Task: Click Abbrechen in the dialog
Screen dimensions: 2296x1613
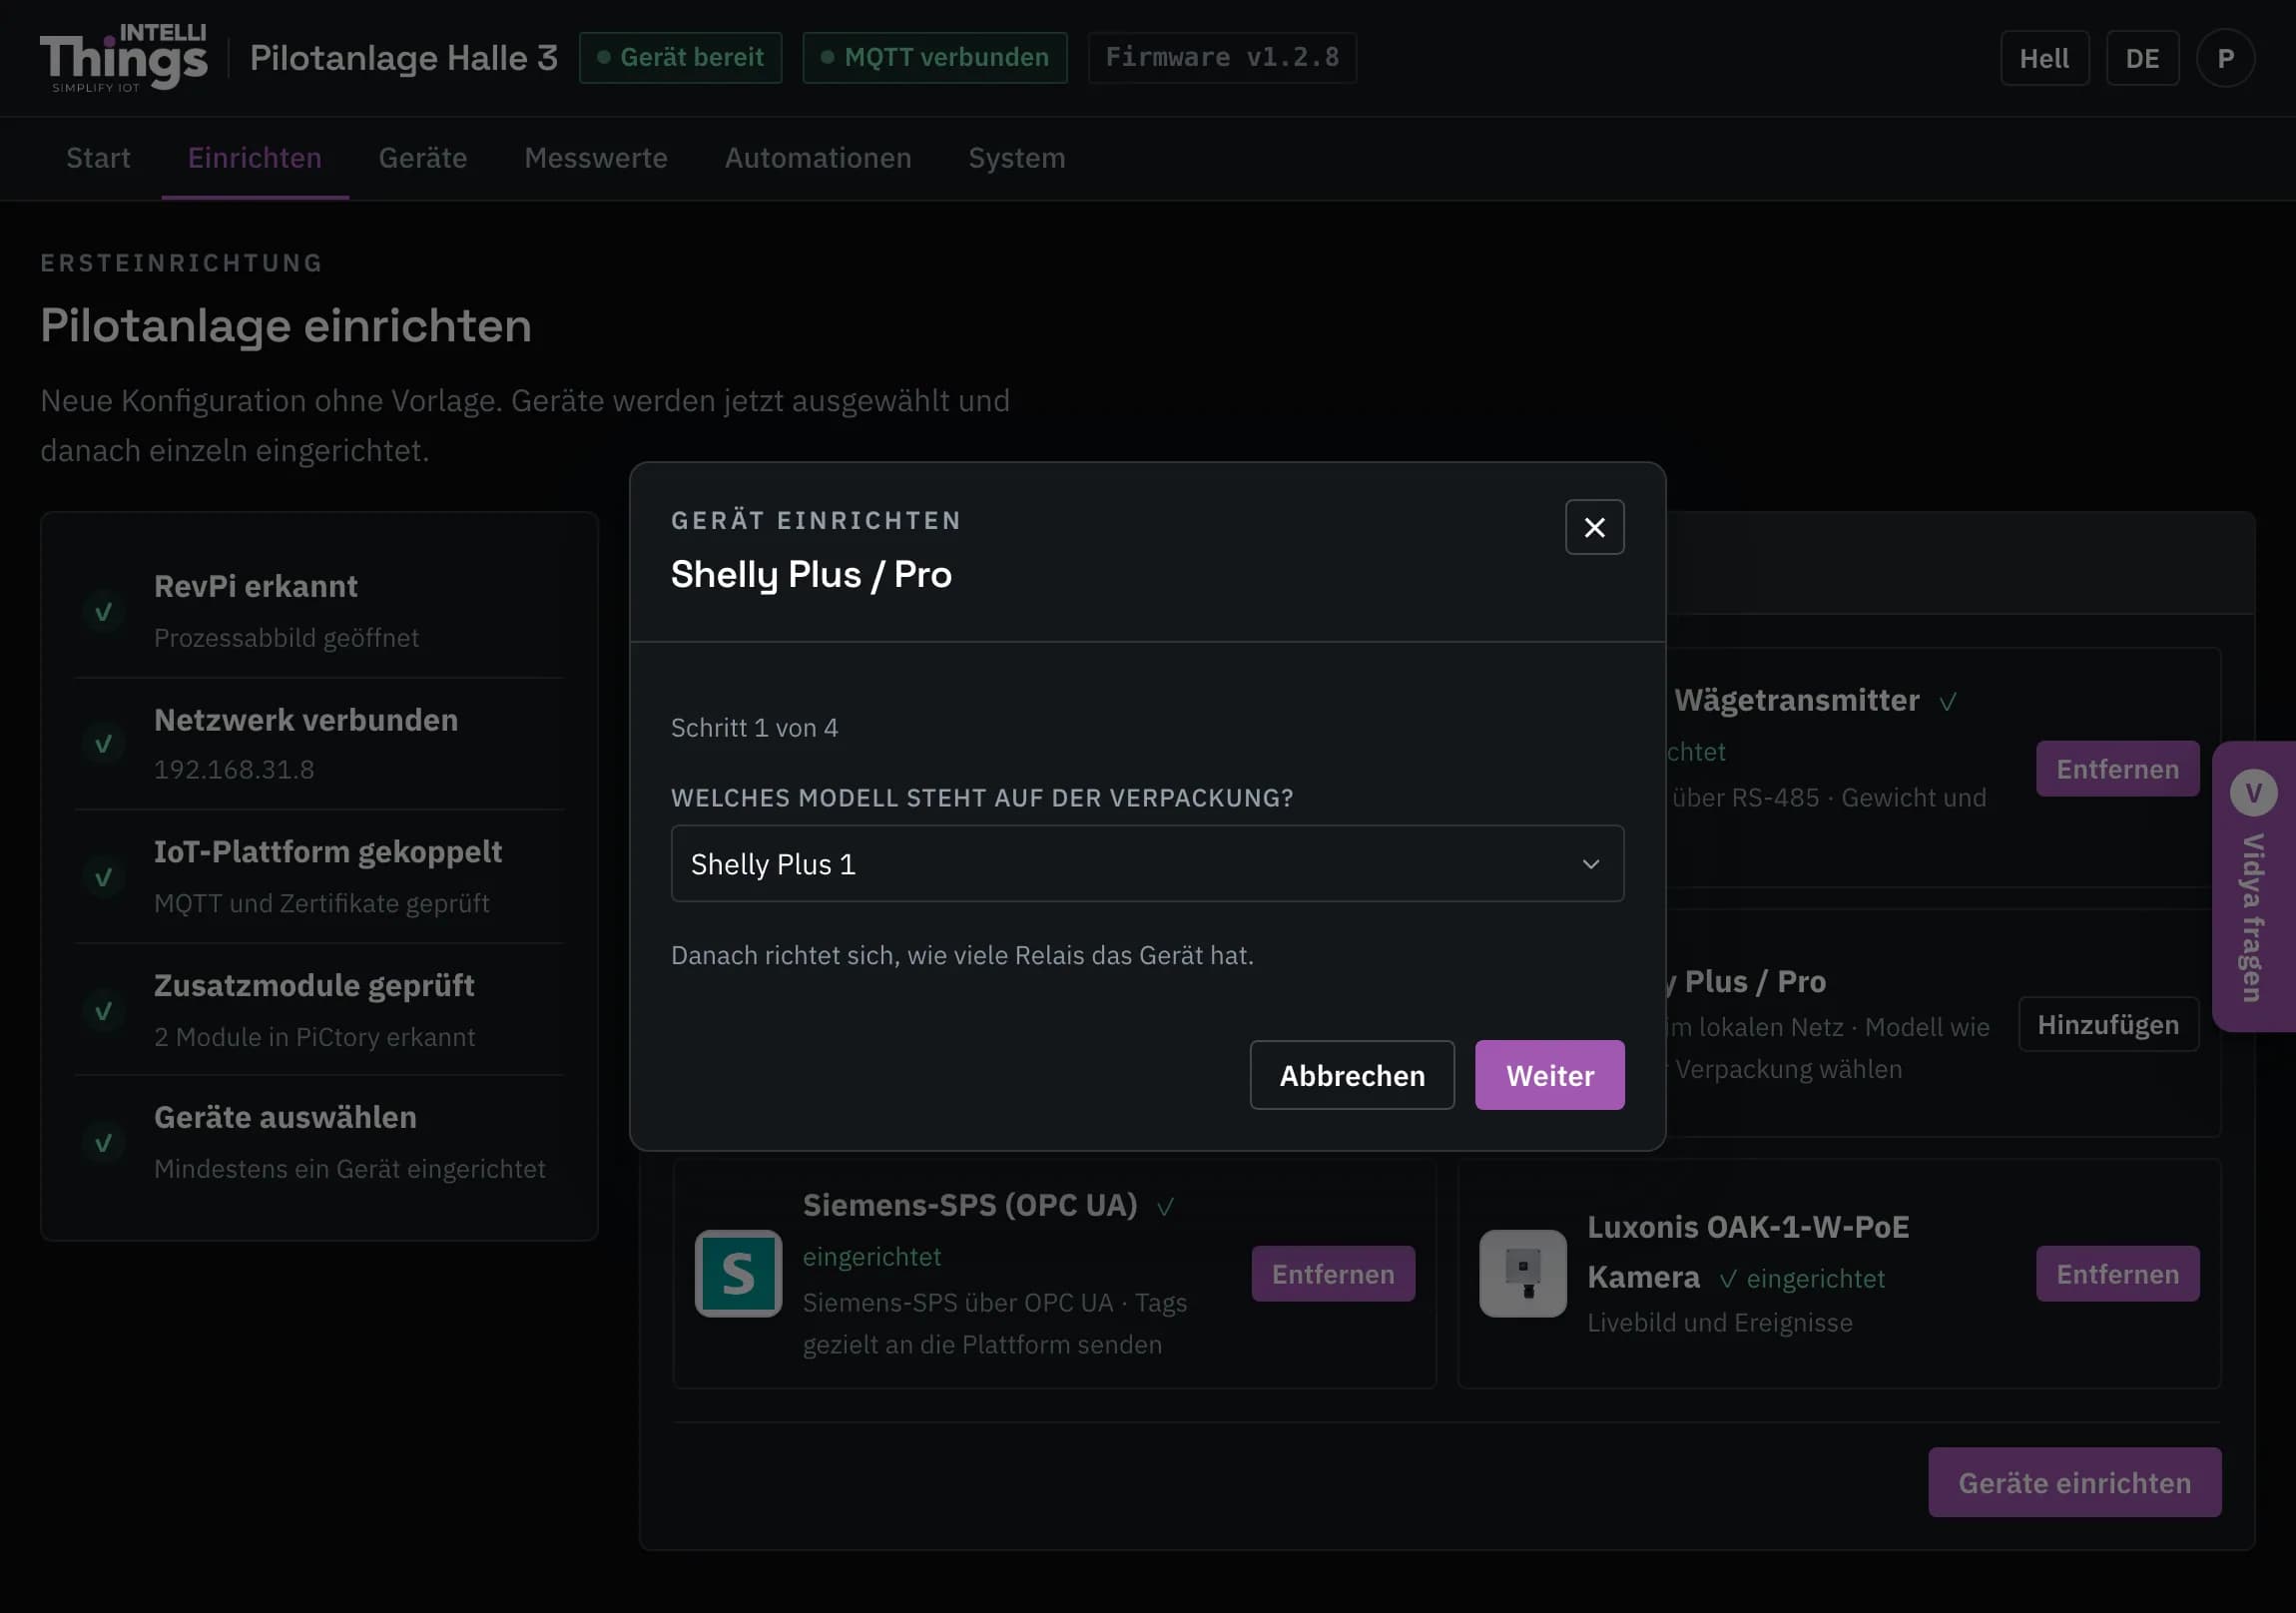Action: (1352, 1075)
